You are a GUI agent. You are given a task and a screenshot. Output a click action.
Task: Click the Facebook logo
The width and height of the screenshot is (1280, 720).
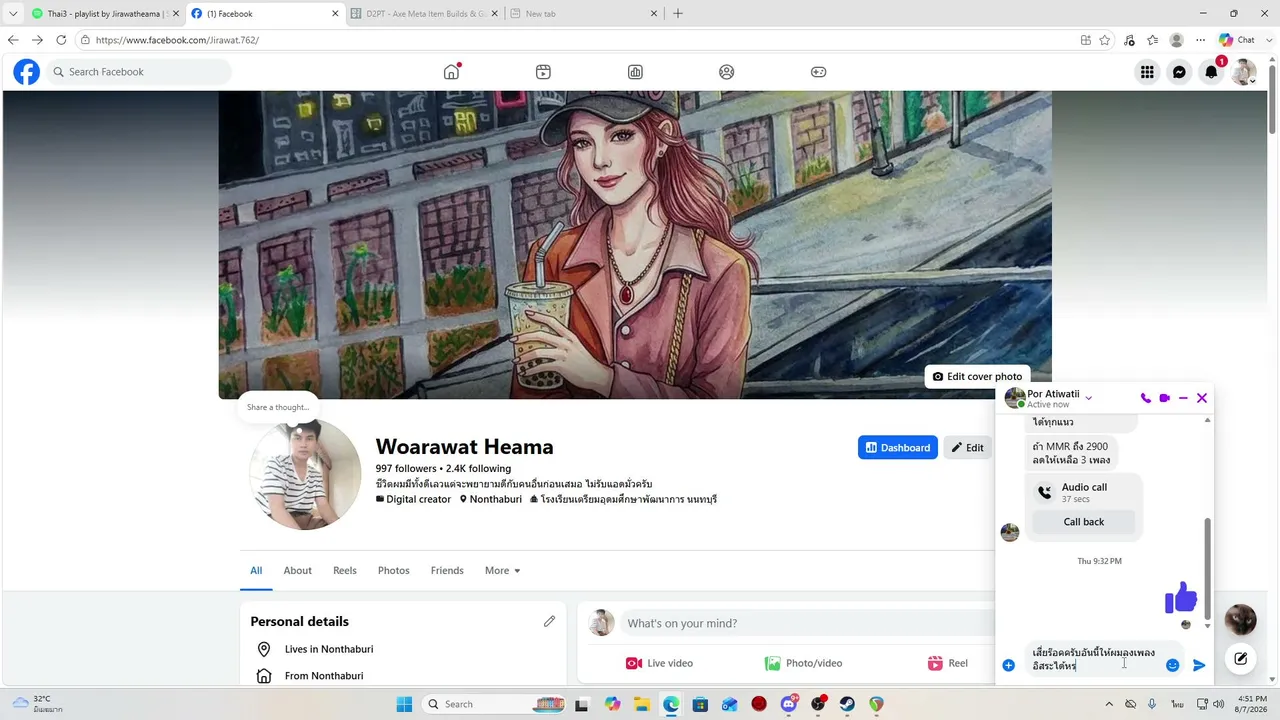click(x=27, y=72)
